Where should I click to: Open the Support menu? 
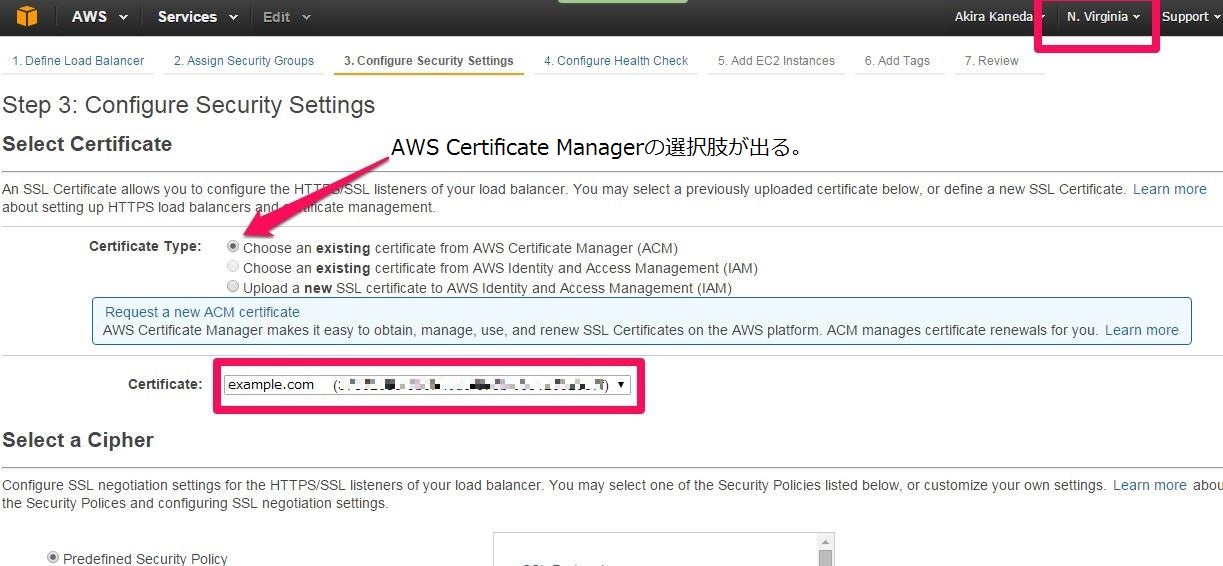(1190, 17)
